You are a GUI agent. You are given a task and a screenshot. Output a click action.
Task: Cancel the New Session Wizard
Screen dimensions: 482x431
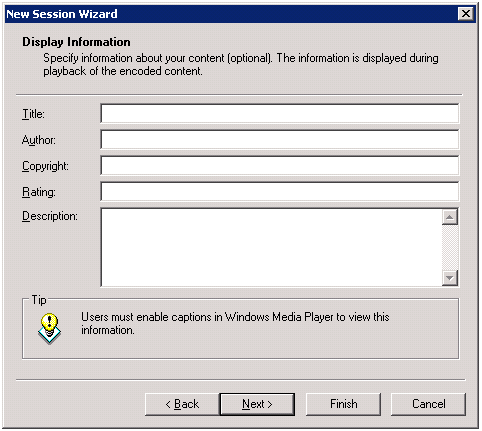428,404
